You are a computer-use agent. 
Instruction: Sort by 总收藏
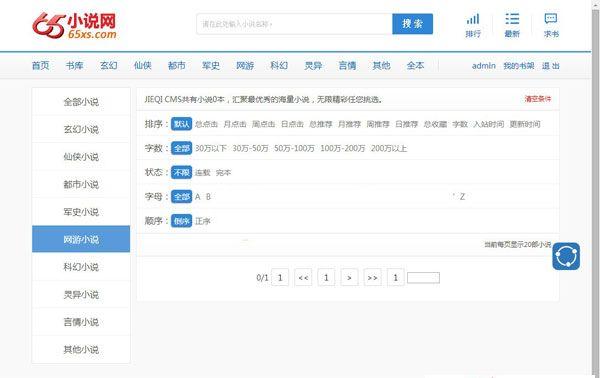pos(435,124)
